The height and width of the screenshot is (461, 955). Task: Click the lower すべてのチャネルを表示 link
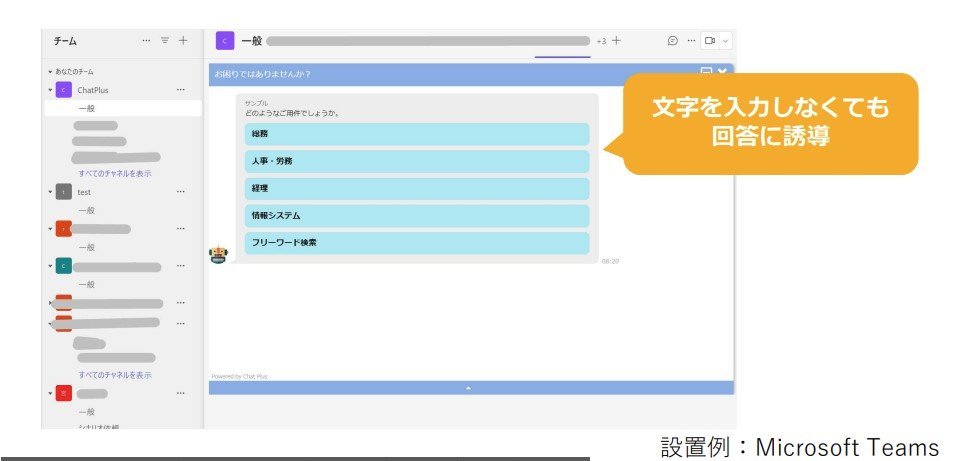pyautogui.click(x=115, y=375)
